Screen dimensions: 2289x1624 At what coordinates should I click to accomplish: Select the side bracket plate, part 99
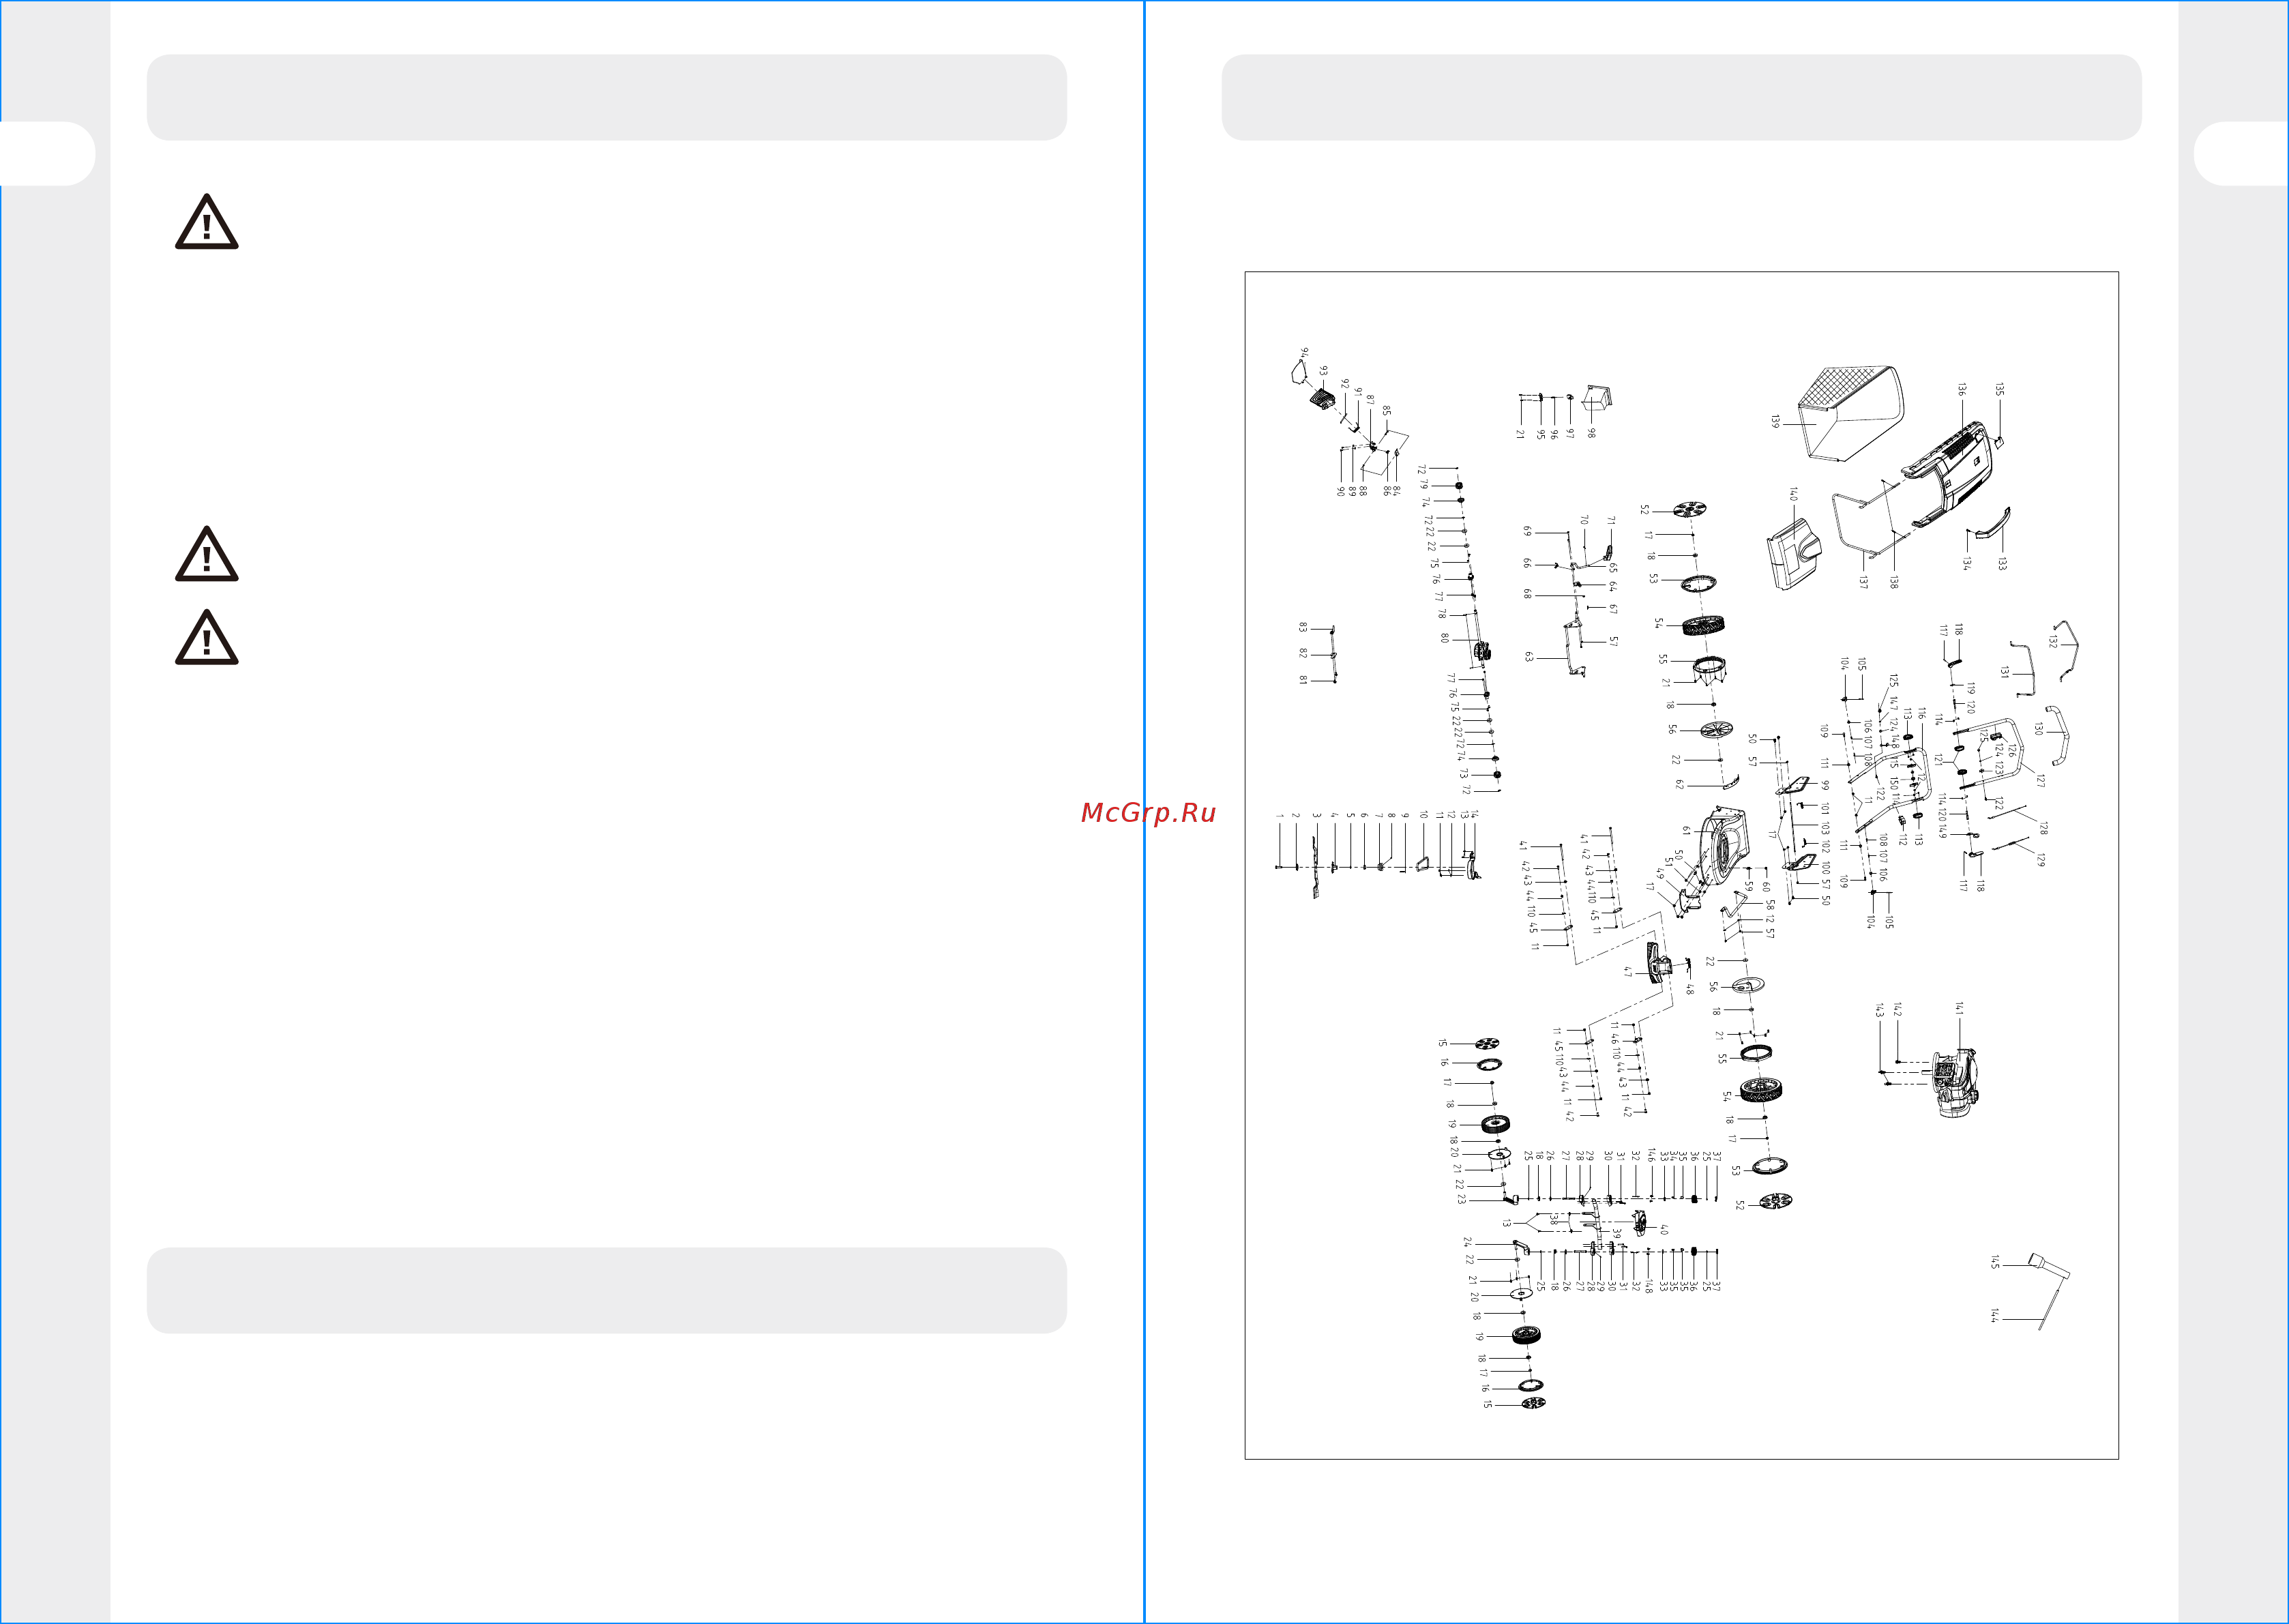click(1791, 786)
